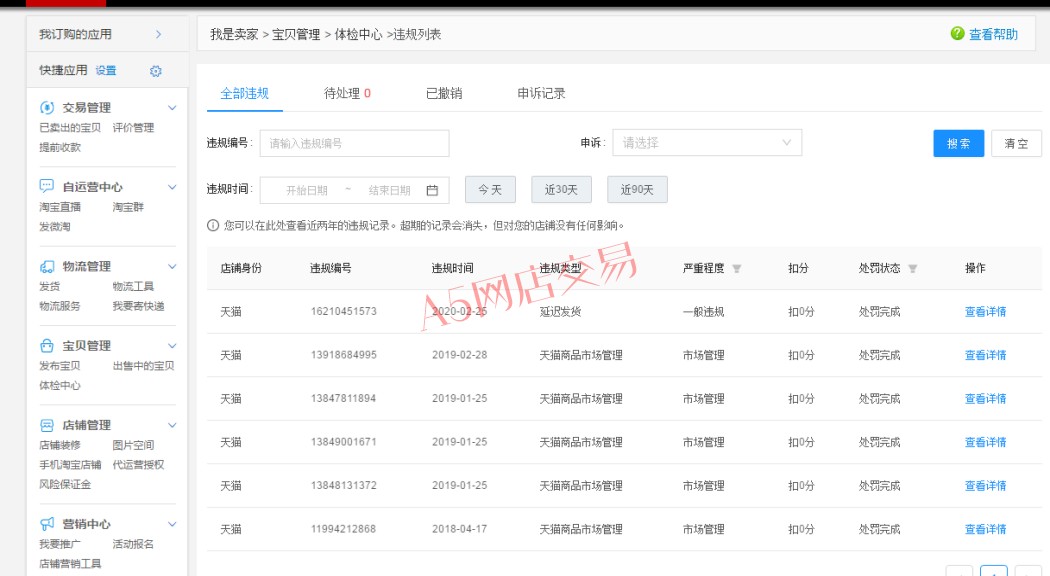Open 店铺装修 in sidebar
Viewport: 1050px width, 576px height.
click(x=60, y=445)
